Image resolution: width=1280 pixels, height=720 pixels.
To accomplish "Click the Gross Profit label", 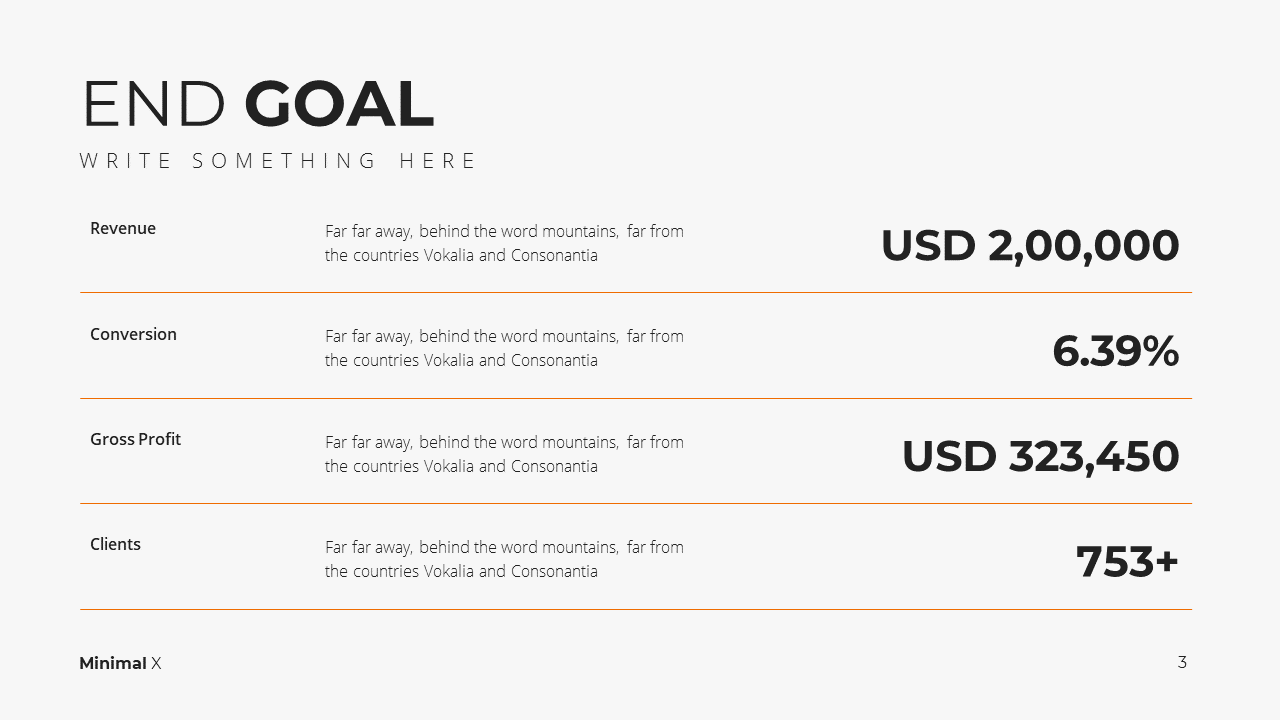I will [x=135, y=439].
